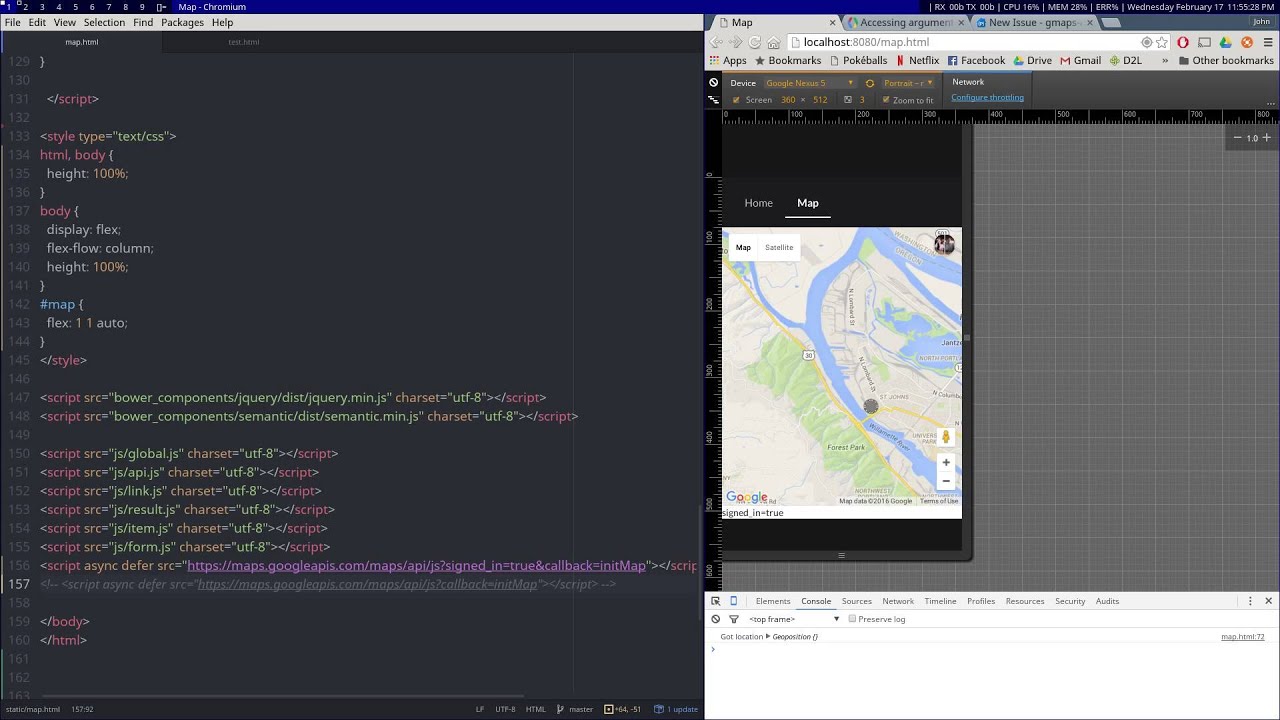Rotate the emulated device orientation
Viewport: 1280px width, 720px height.
(x=870, y=83)
